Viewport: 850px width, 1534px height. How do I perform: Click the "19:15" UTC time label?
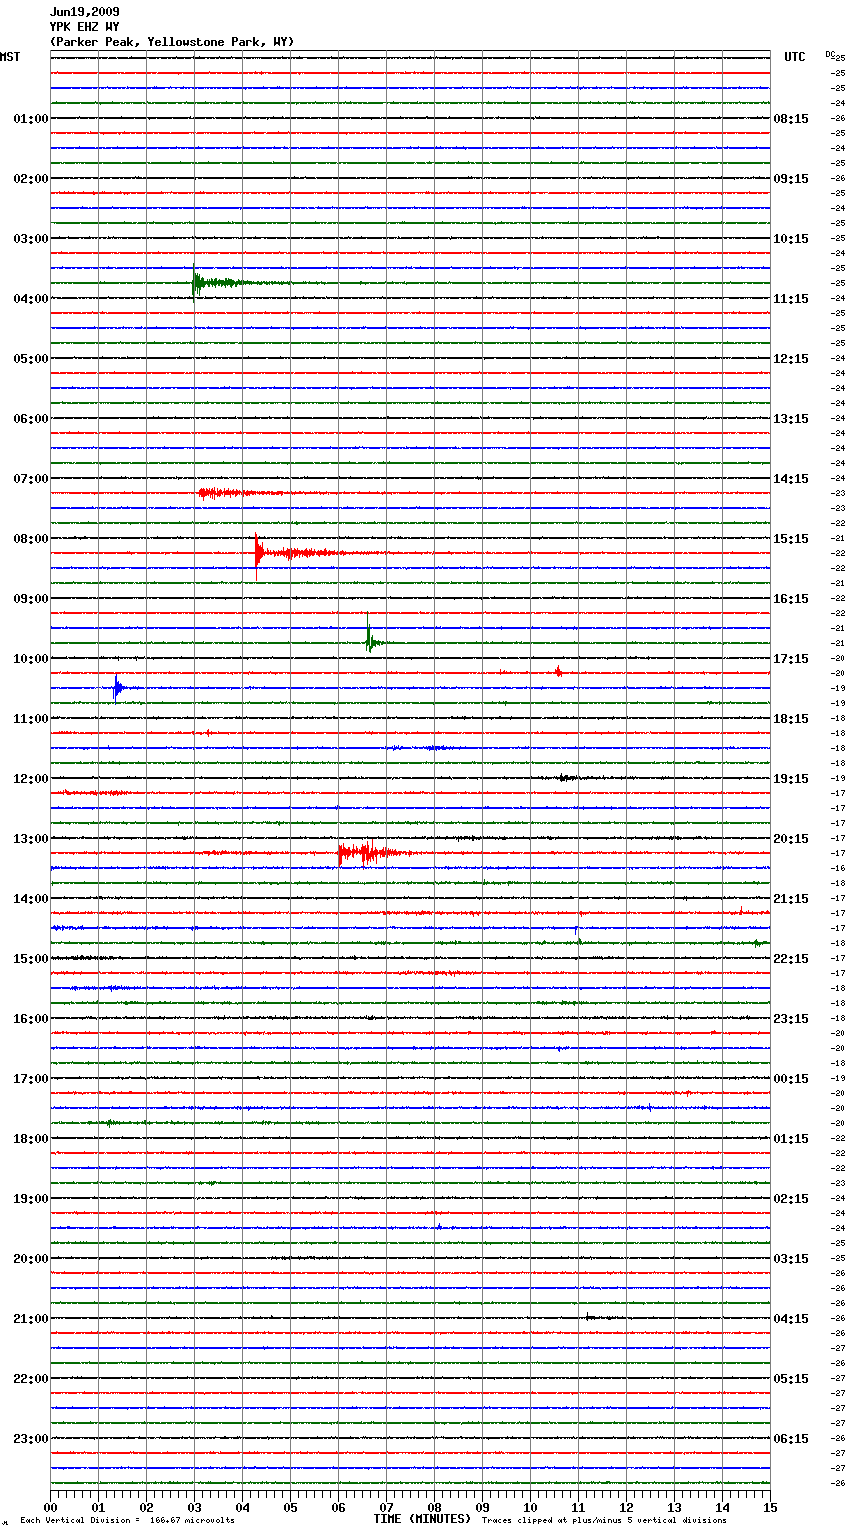(791, 779)
